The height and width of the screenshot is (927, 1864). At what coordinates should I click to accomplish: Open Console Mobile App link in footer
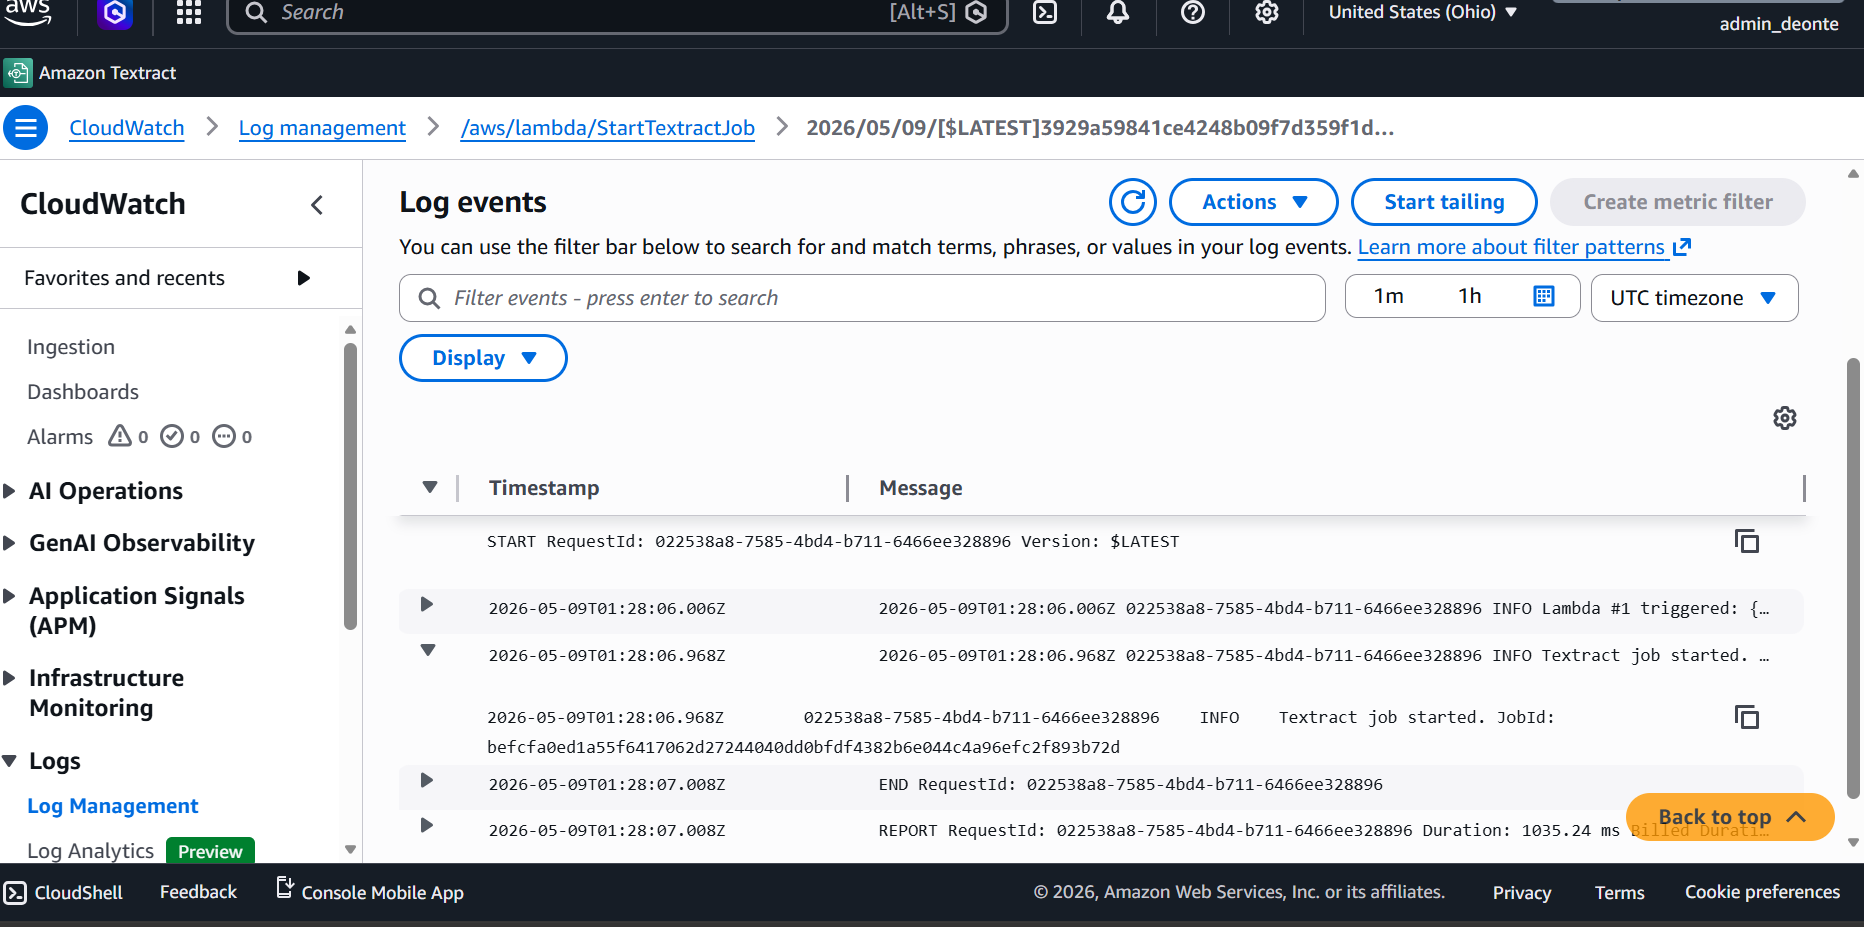pos(369,891)
